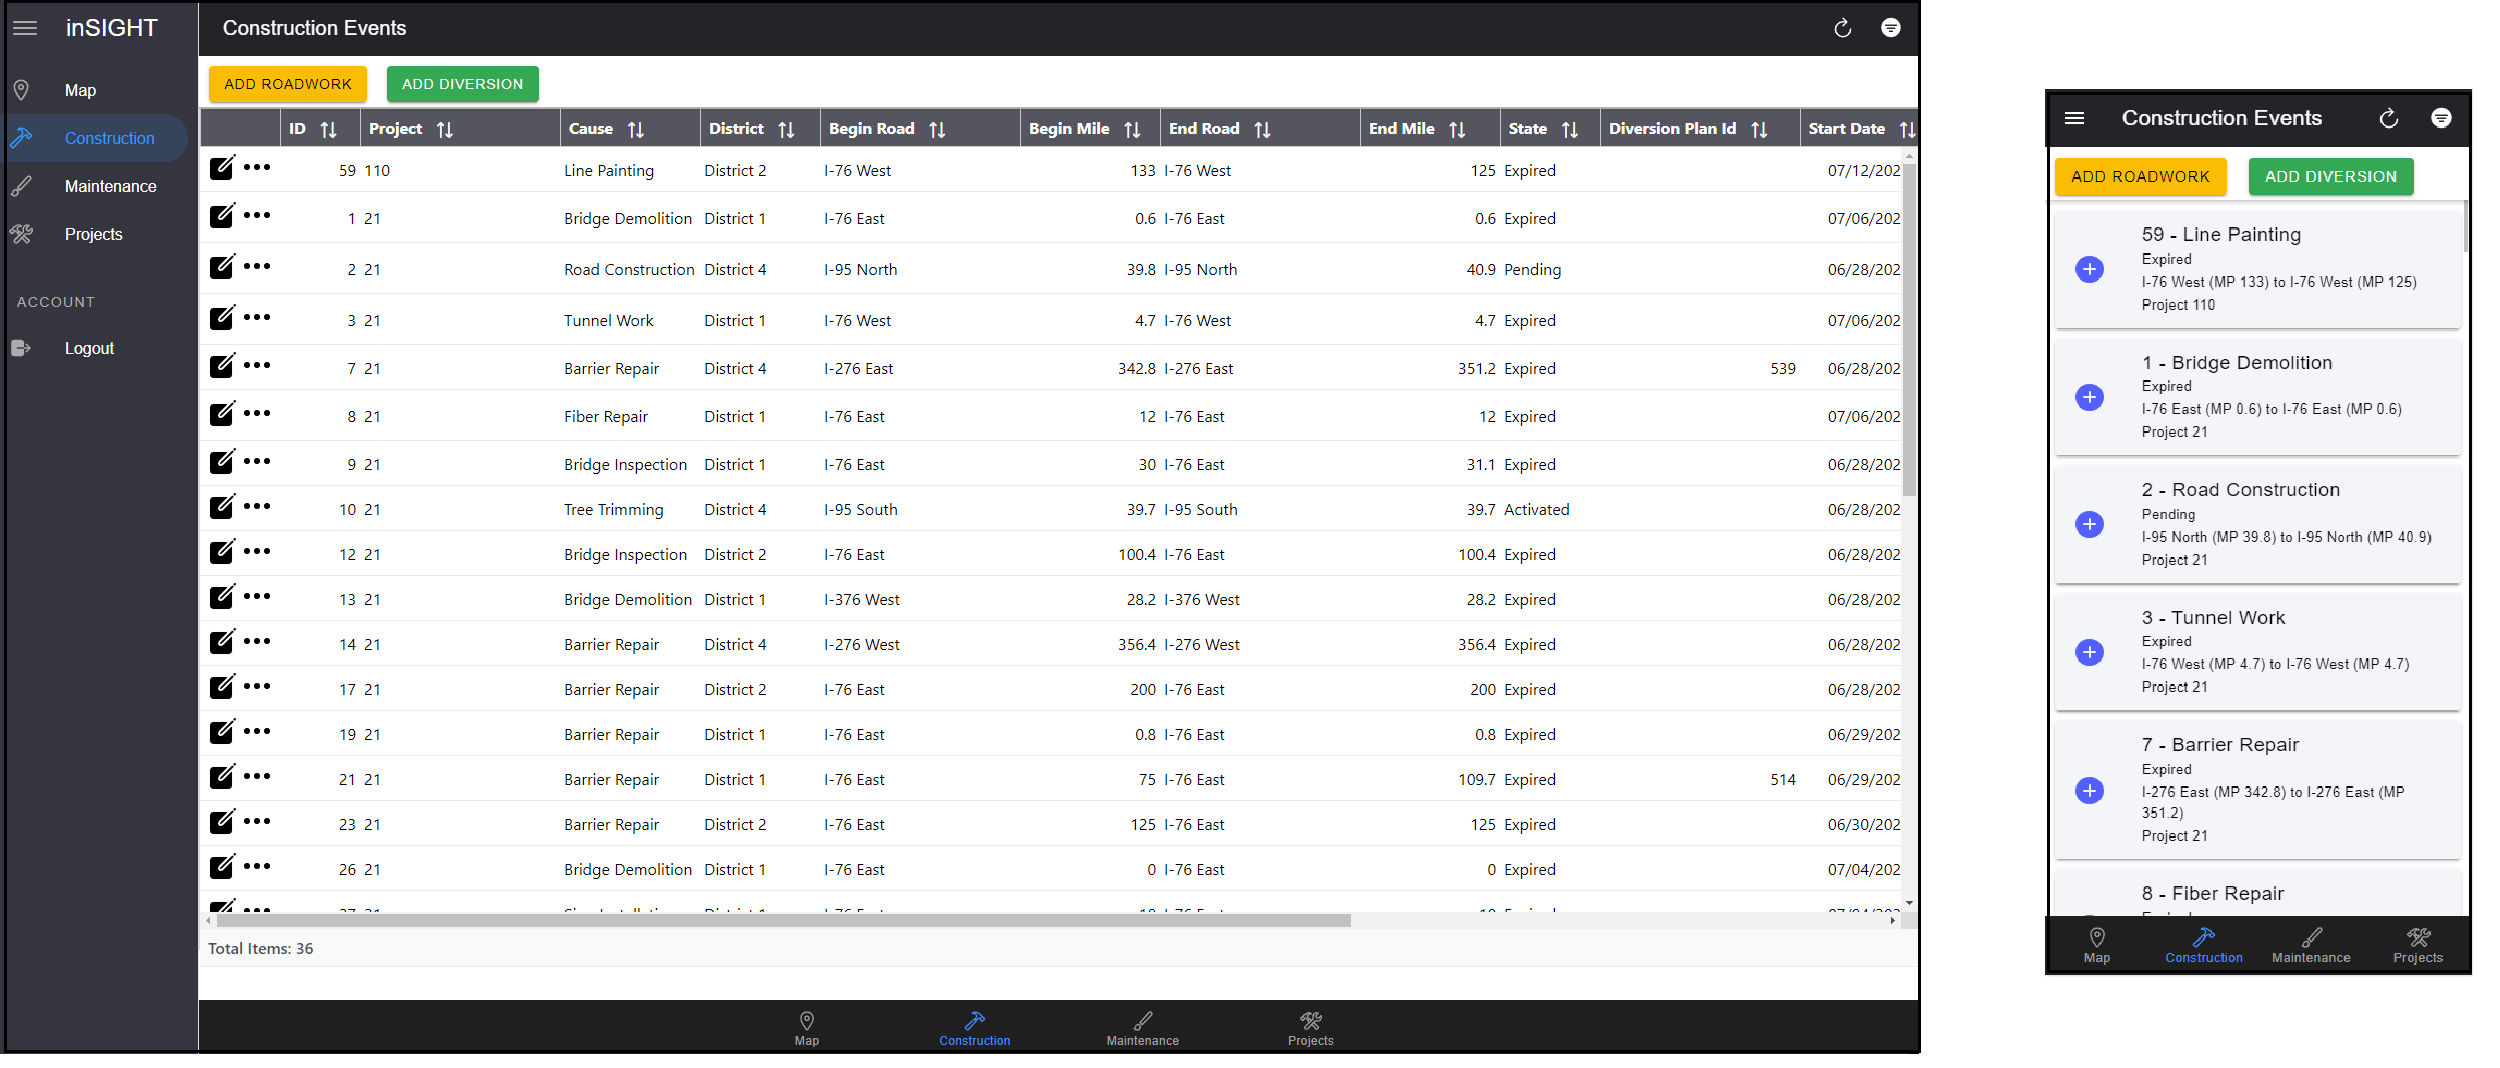
Task: Click the table's horizontal scrollbar thumb
Action: [x=783, y=920]
